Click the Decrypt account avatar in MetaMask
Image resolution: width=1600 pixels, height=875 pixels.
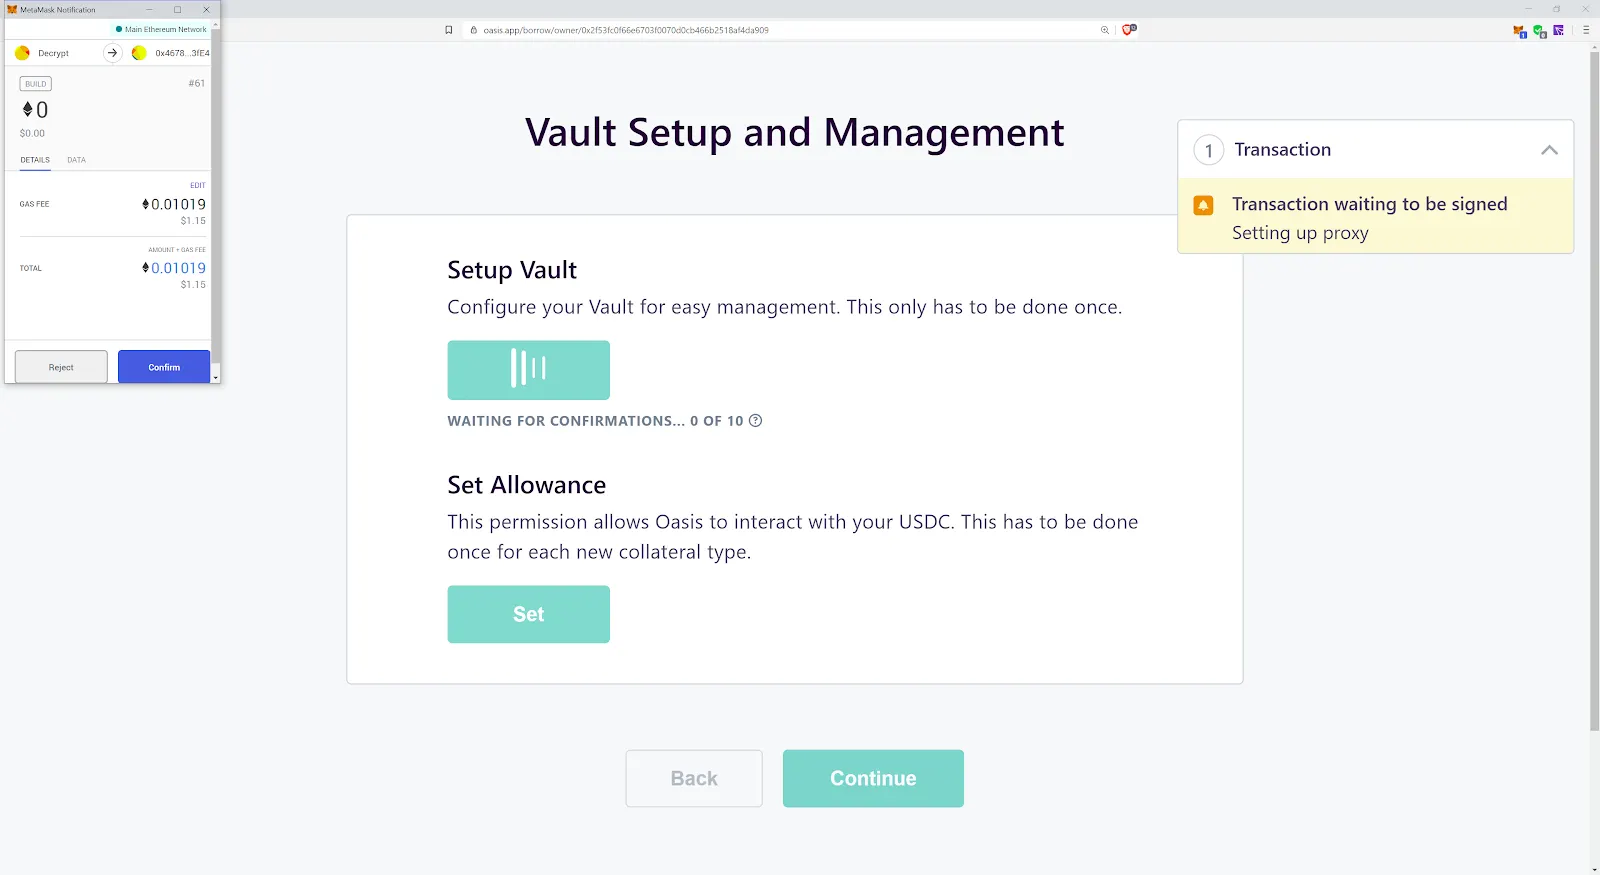click(x=23, y=53)
